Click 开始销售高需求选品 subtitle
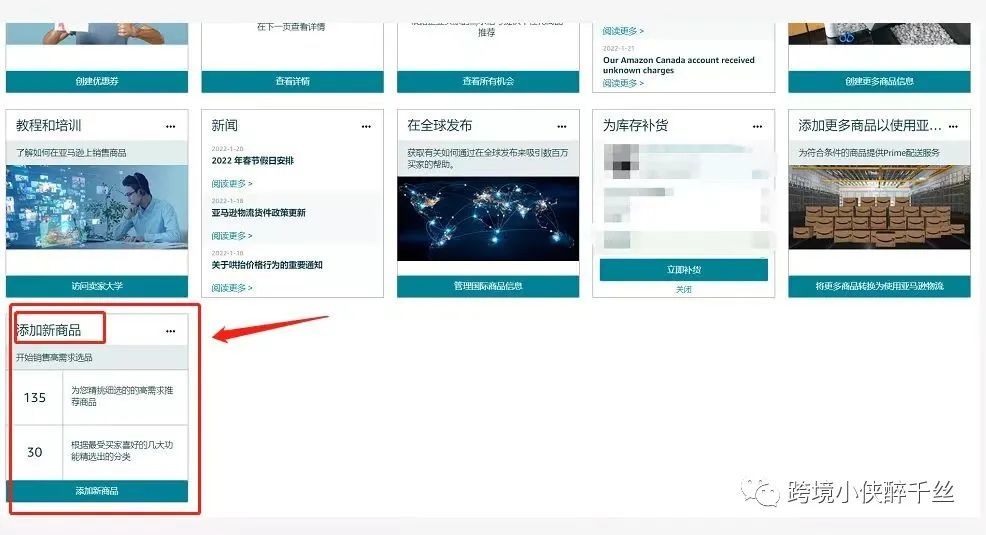 (x=54, y=358)
